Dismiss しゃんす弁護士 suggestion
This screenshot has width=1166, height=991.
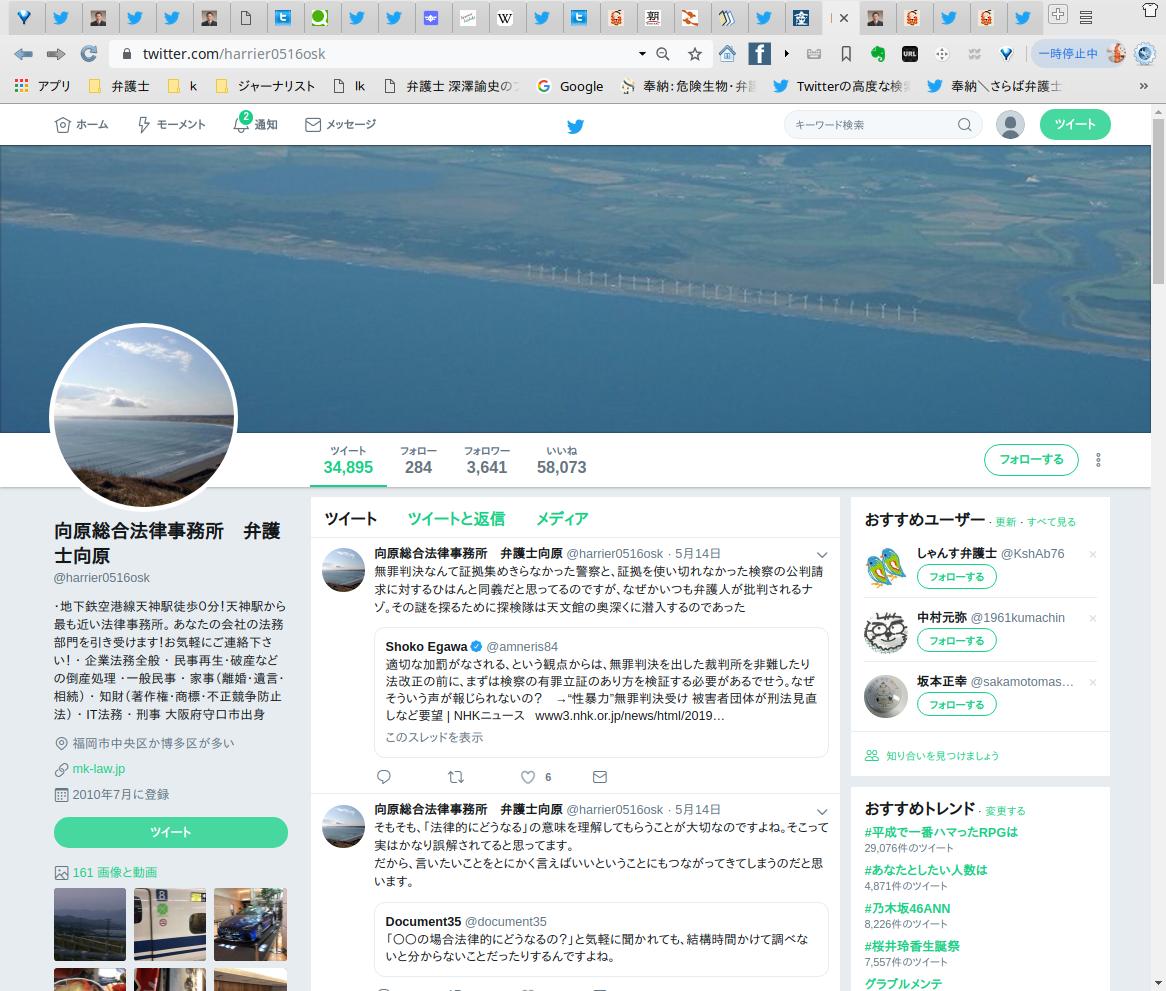[1092, 555]
